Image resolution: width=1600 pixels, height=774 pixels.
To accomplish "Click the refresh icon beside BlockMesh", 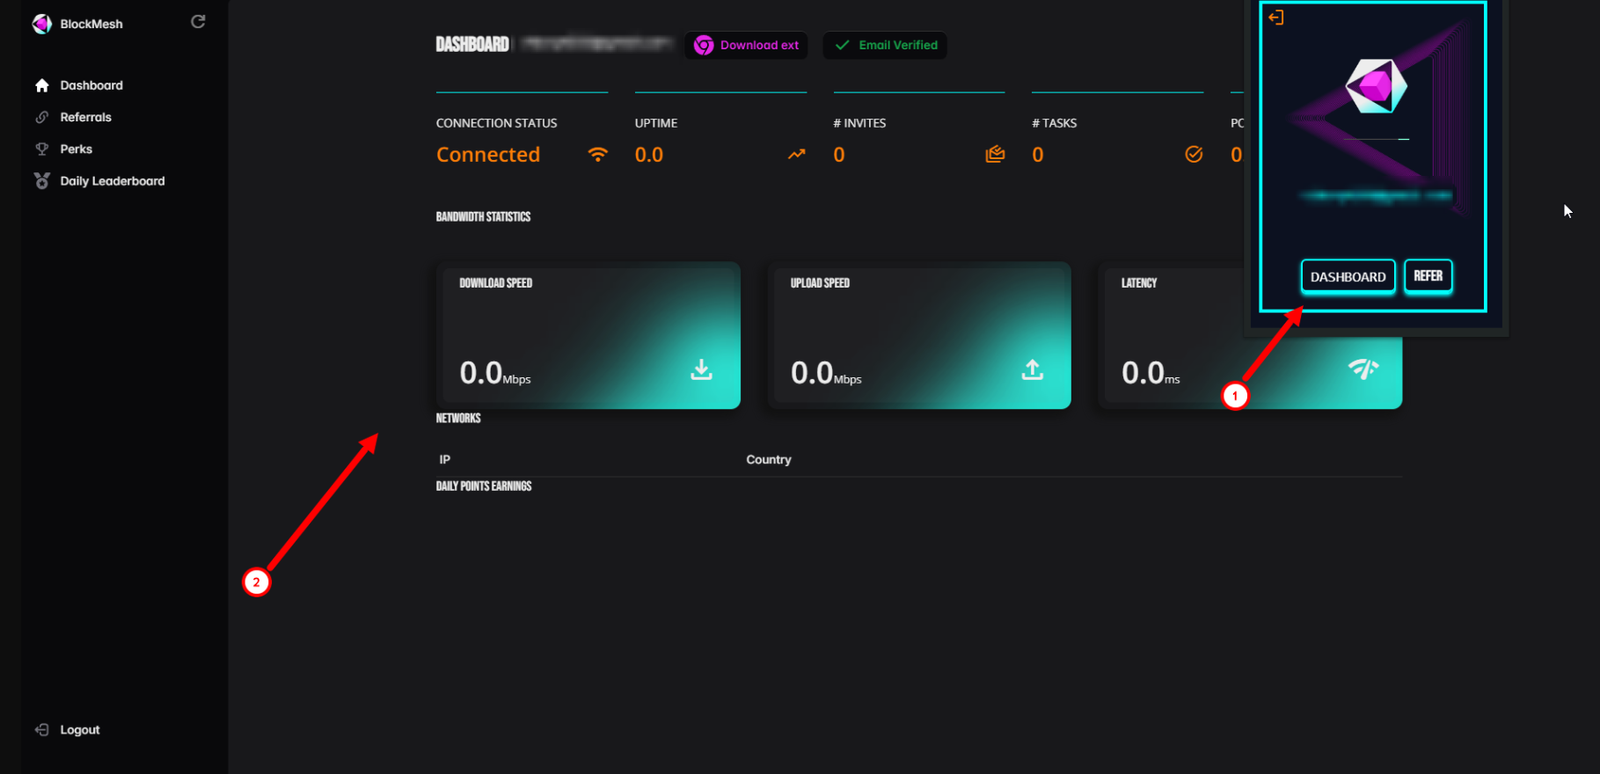I will (x=198, y=22).
